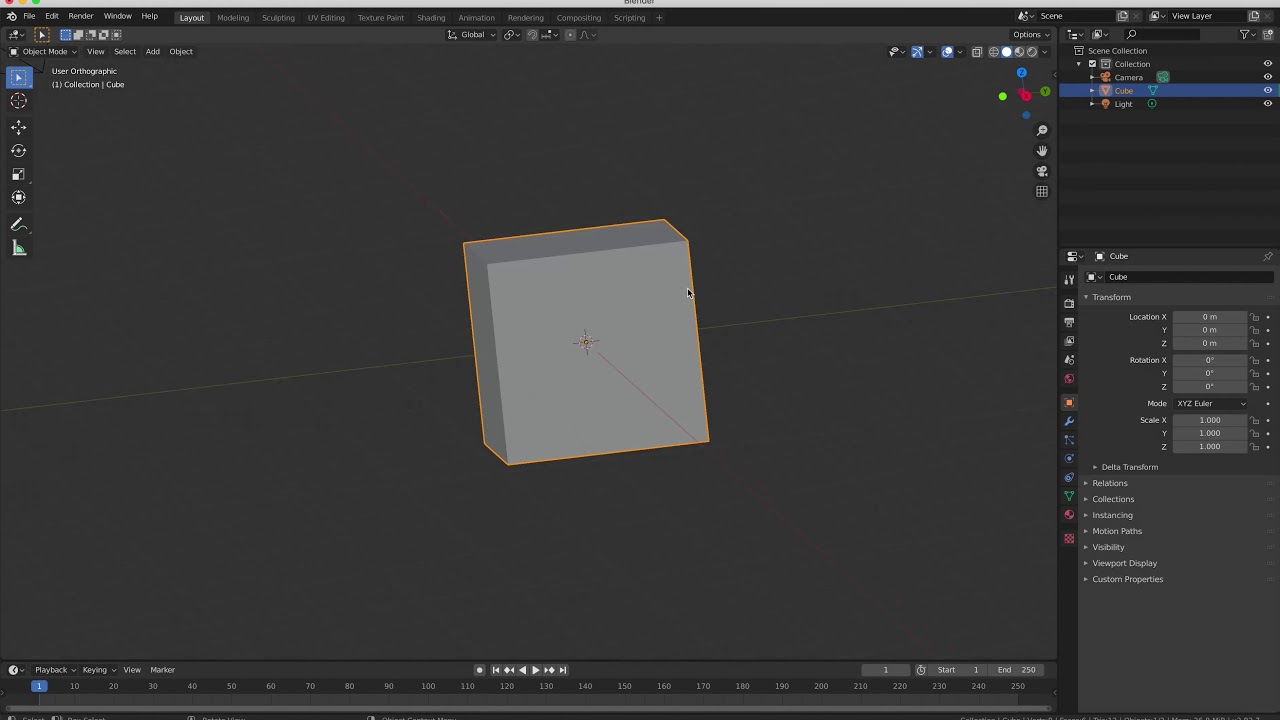Open the Tool properties tab
This screenshot has width=1280, height=720.
pos(1069,280)
